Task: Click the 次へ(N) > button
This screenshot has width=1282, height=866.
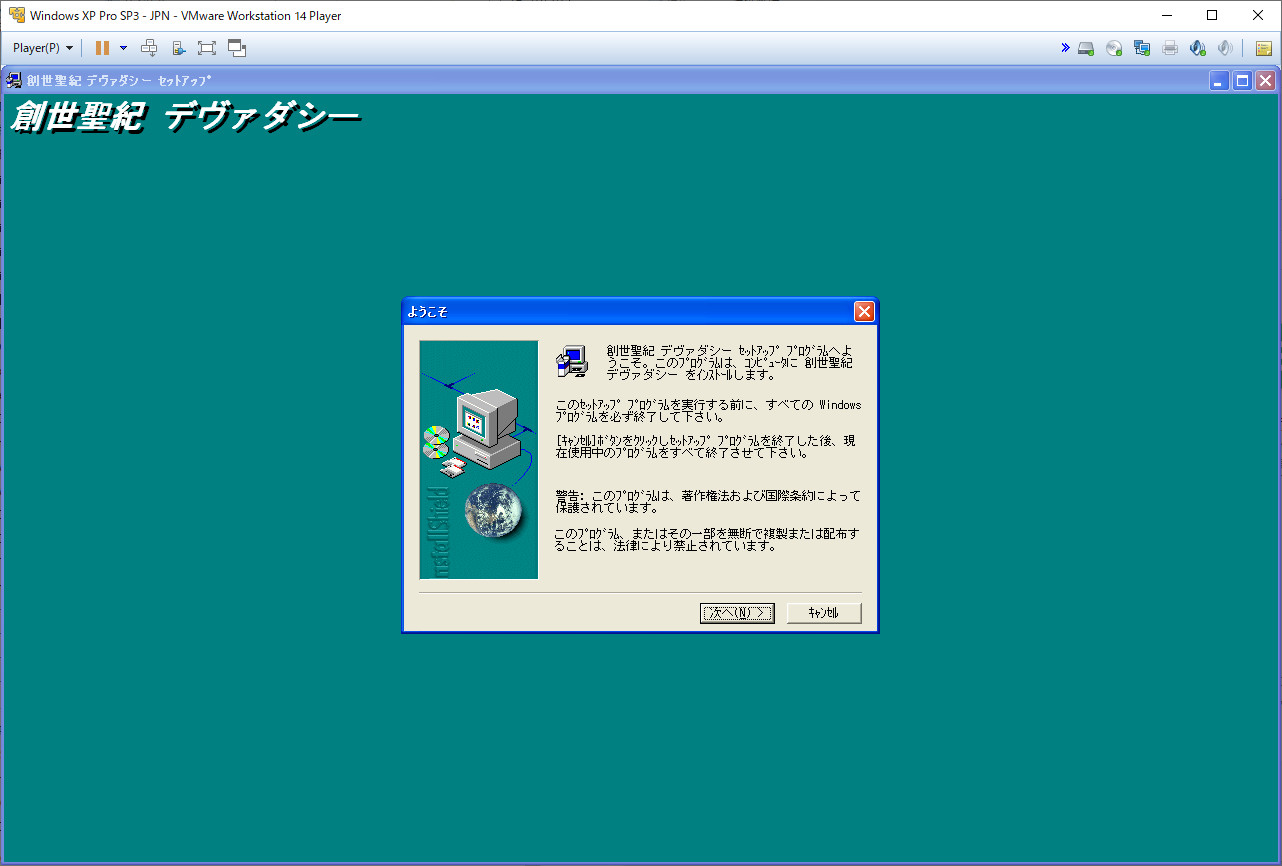Action: [737, 613]
